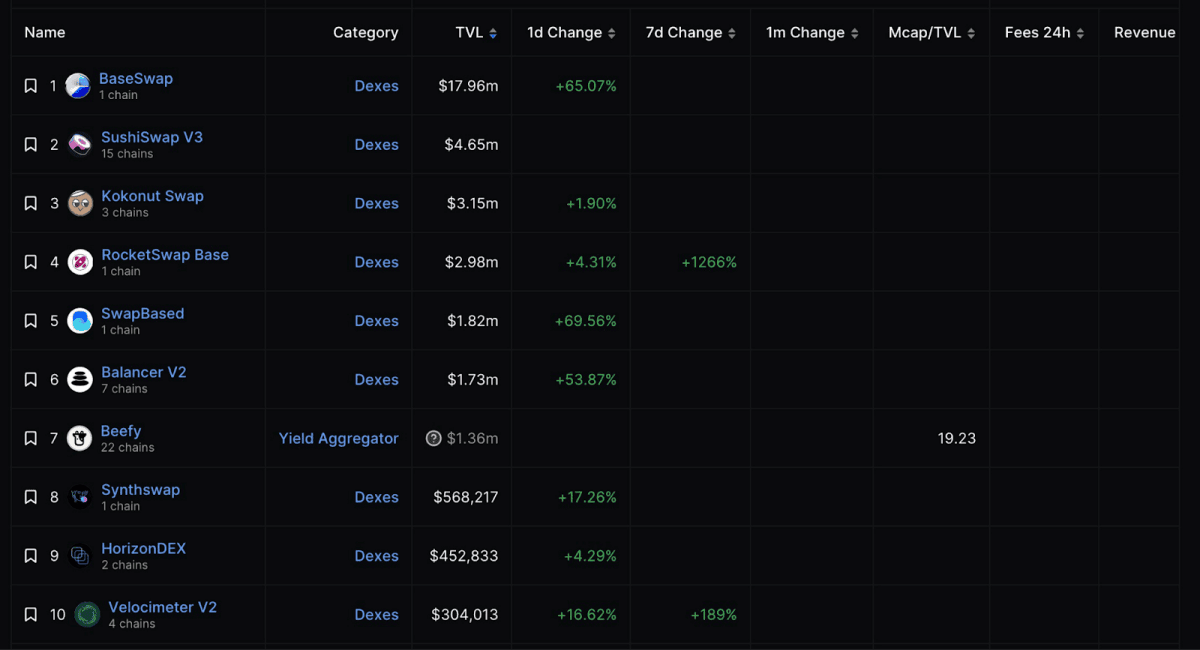Image resolution: width=1200 pixels, height=650 pixels.
Task: Click the '15 chains' text under SushiSwap V3
Action: tap(127, 154)
